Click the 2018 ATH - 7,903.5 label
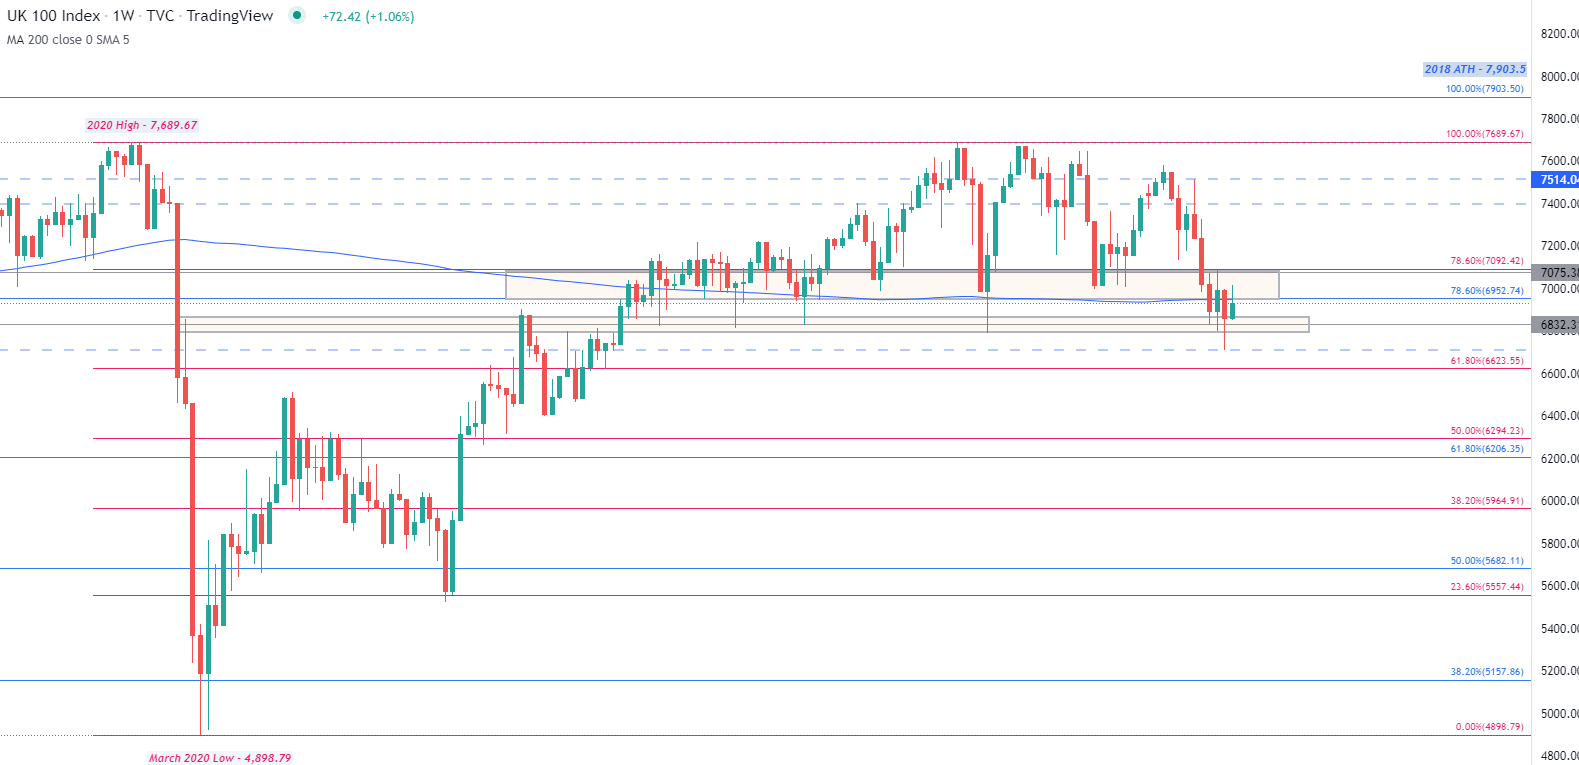The image size is (1579, 765). (1475, 69)
